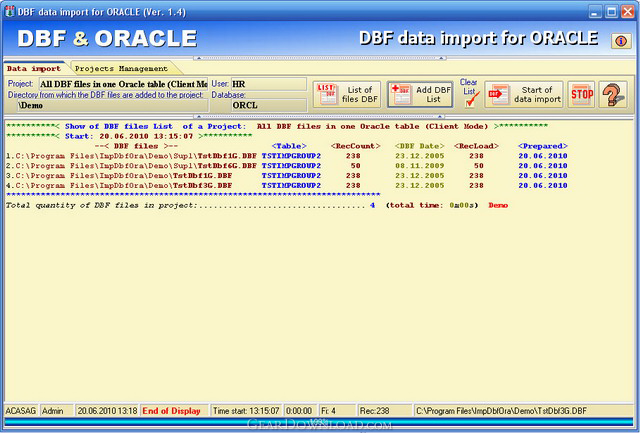640x433 pixels.
Task: Click the <RecLoad> column header
Action: coord(476,146)
